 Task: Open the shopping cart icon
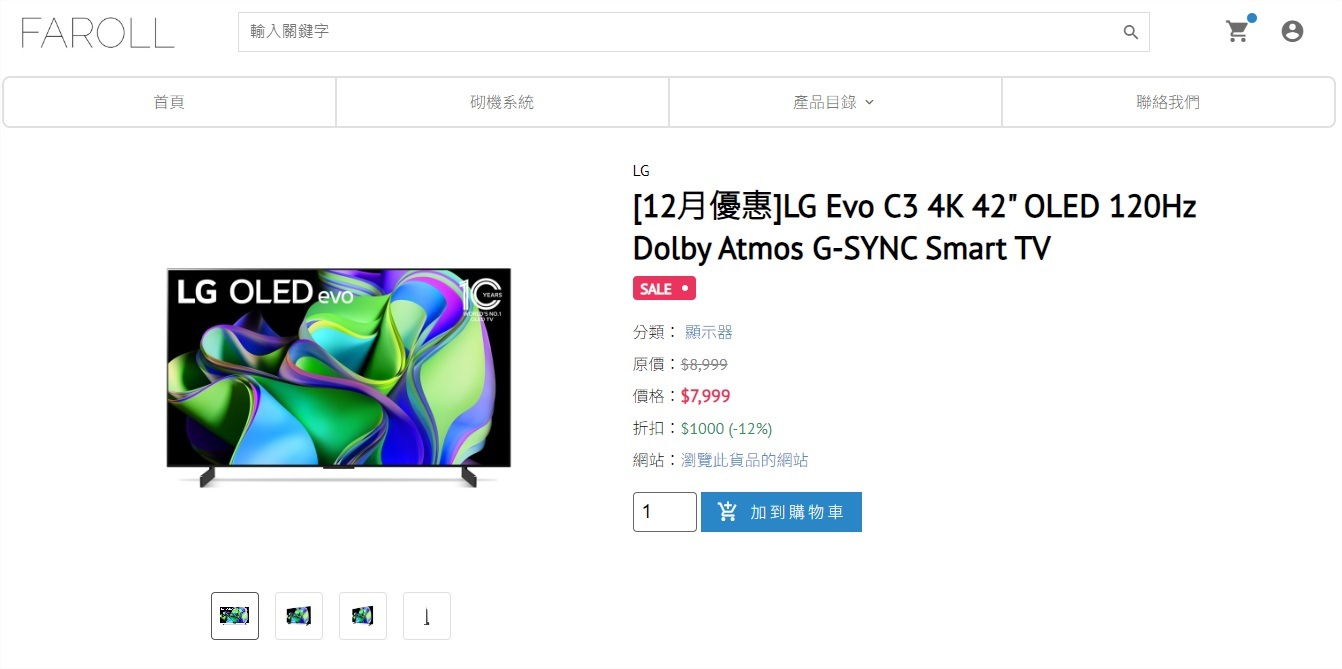[1238, 32]
